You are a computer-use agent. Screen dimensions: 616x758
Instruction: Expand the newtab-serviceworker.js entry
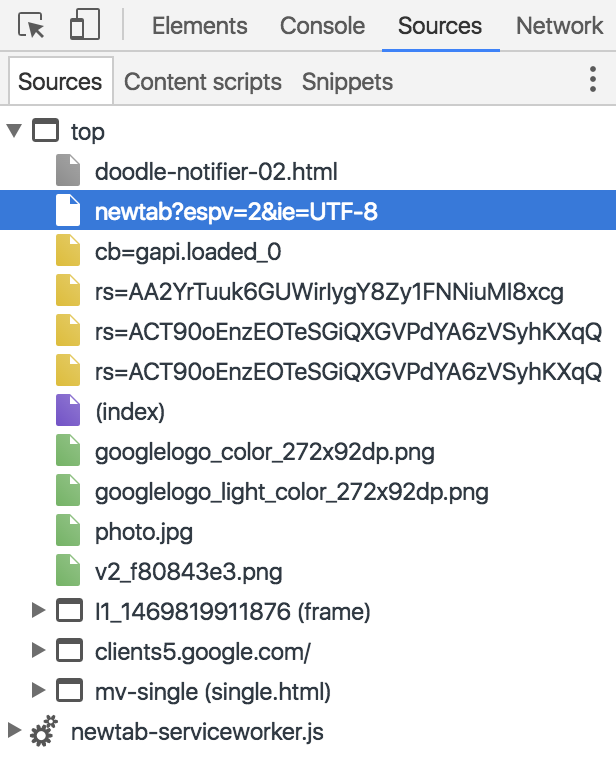click(15, 730)
